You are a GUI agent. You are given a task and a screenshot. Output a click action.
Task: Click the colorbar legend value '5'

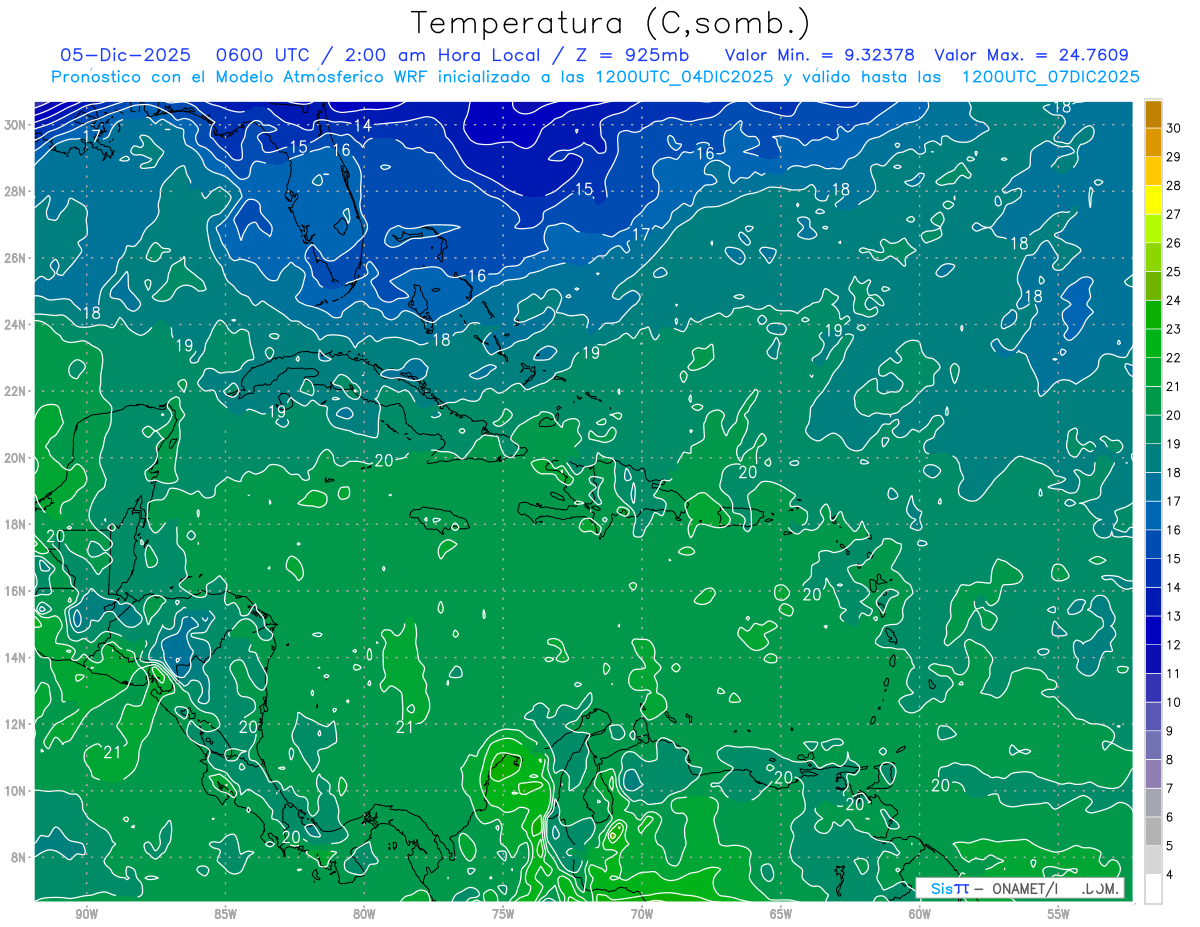[1170, 846]
